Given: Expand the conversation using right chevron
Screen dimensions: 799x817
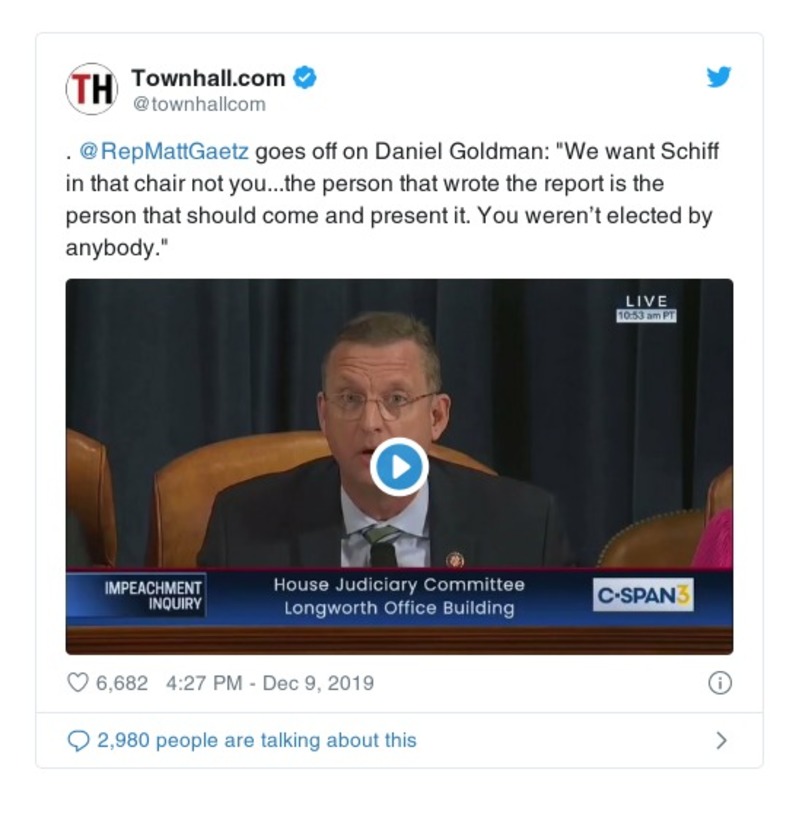Looking at the screenshot, I should coord(721,740).
